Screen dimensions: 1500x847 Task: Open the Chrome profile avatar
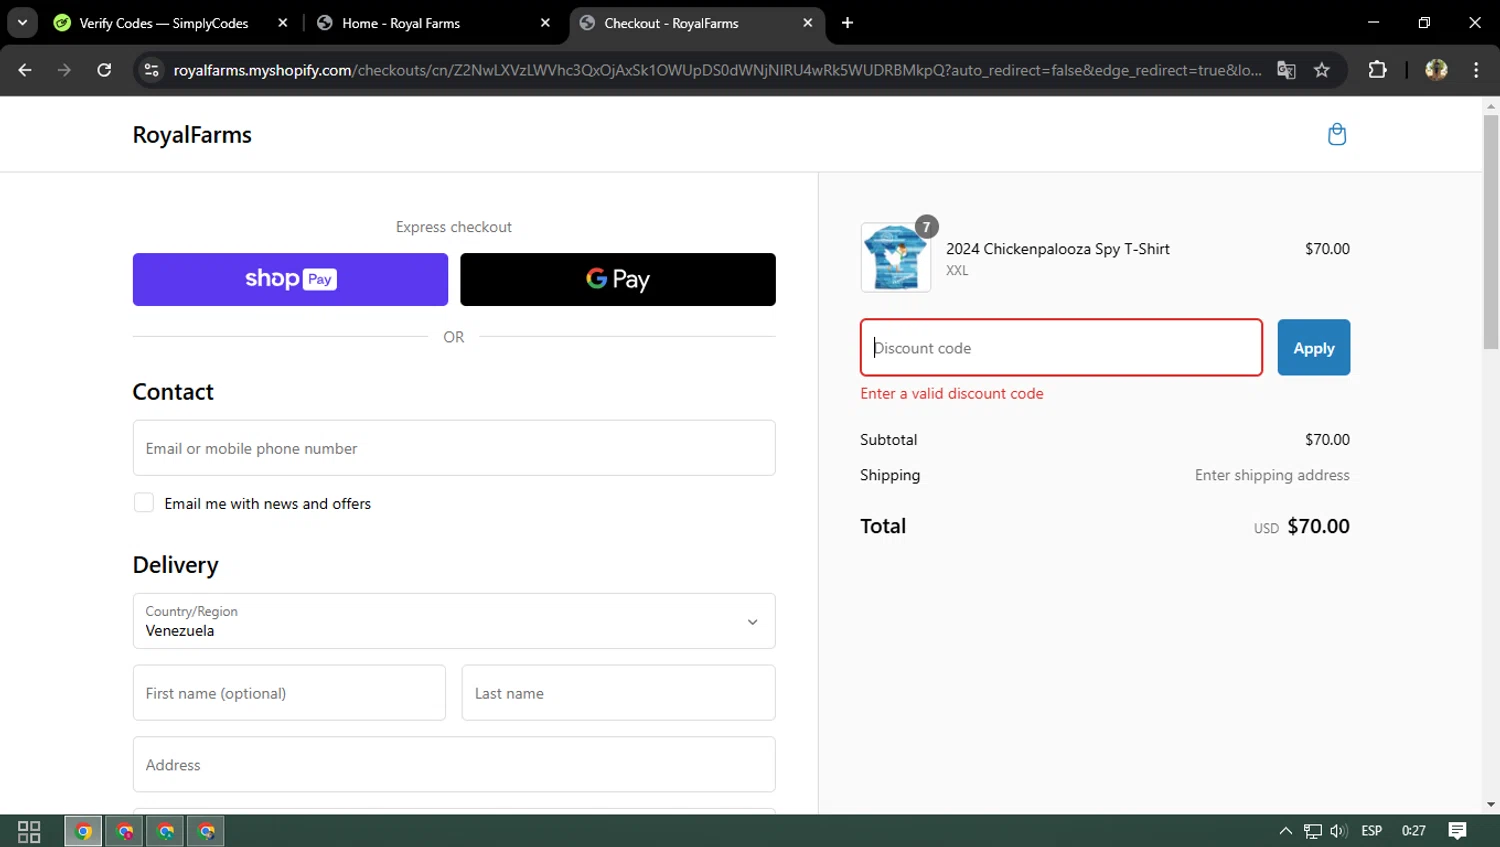tap(1436, 70)
